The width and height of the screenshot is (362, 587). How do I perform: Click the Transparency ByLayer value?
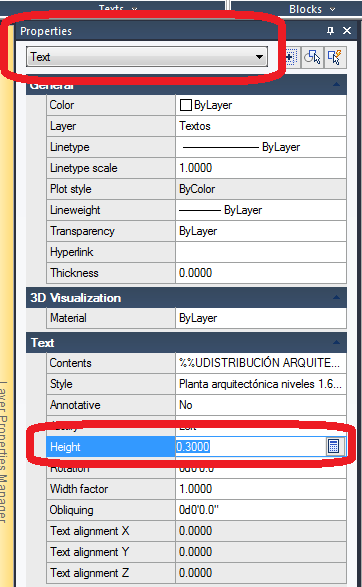click(x=261, y=231)
